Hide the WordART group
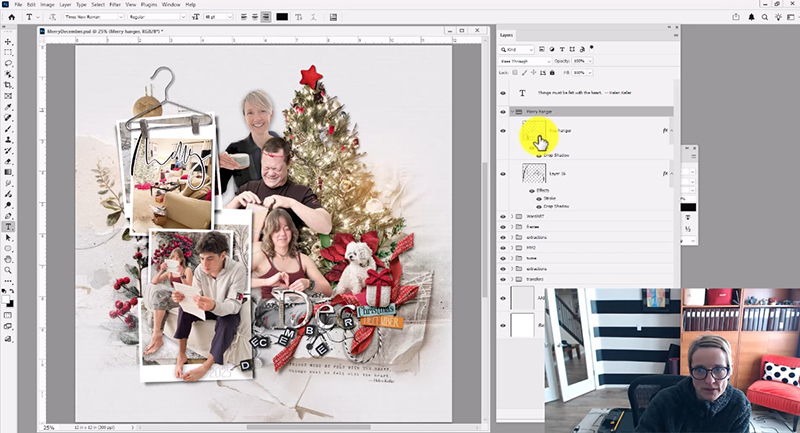This screenshot has height=433, width=800. 503,216
